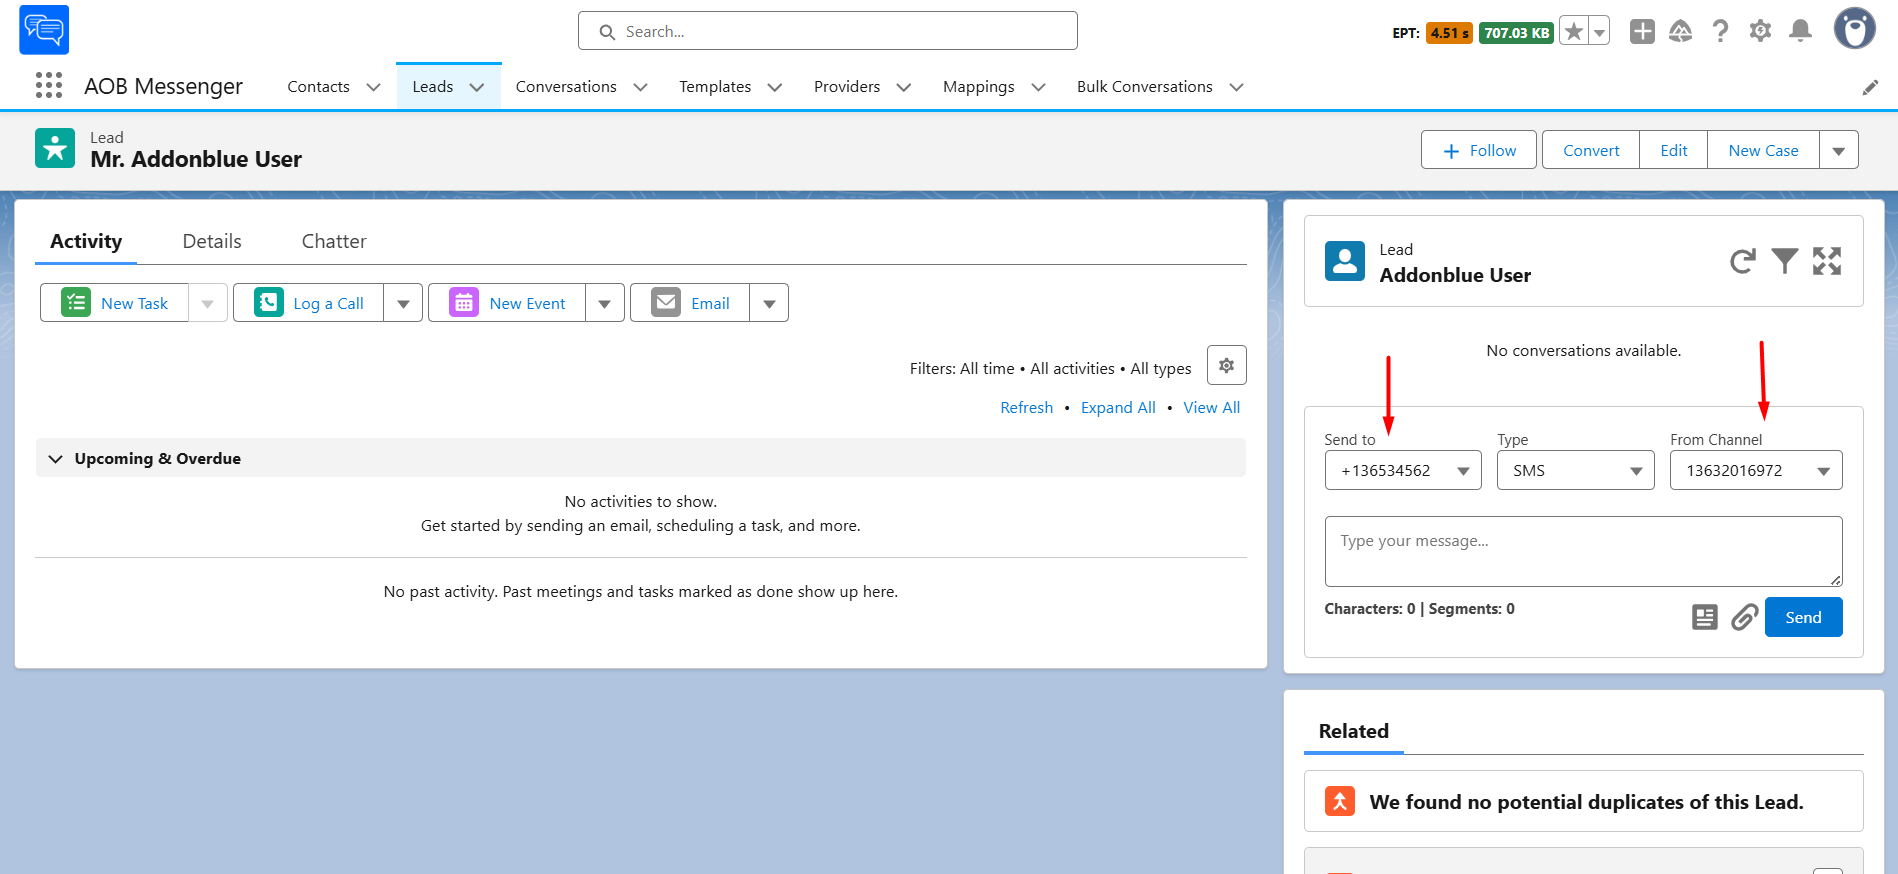
Task: Click the View All link
Action: tap(1212, 407)
